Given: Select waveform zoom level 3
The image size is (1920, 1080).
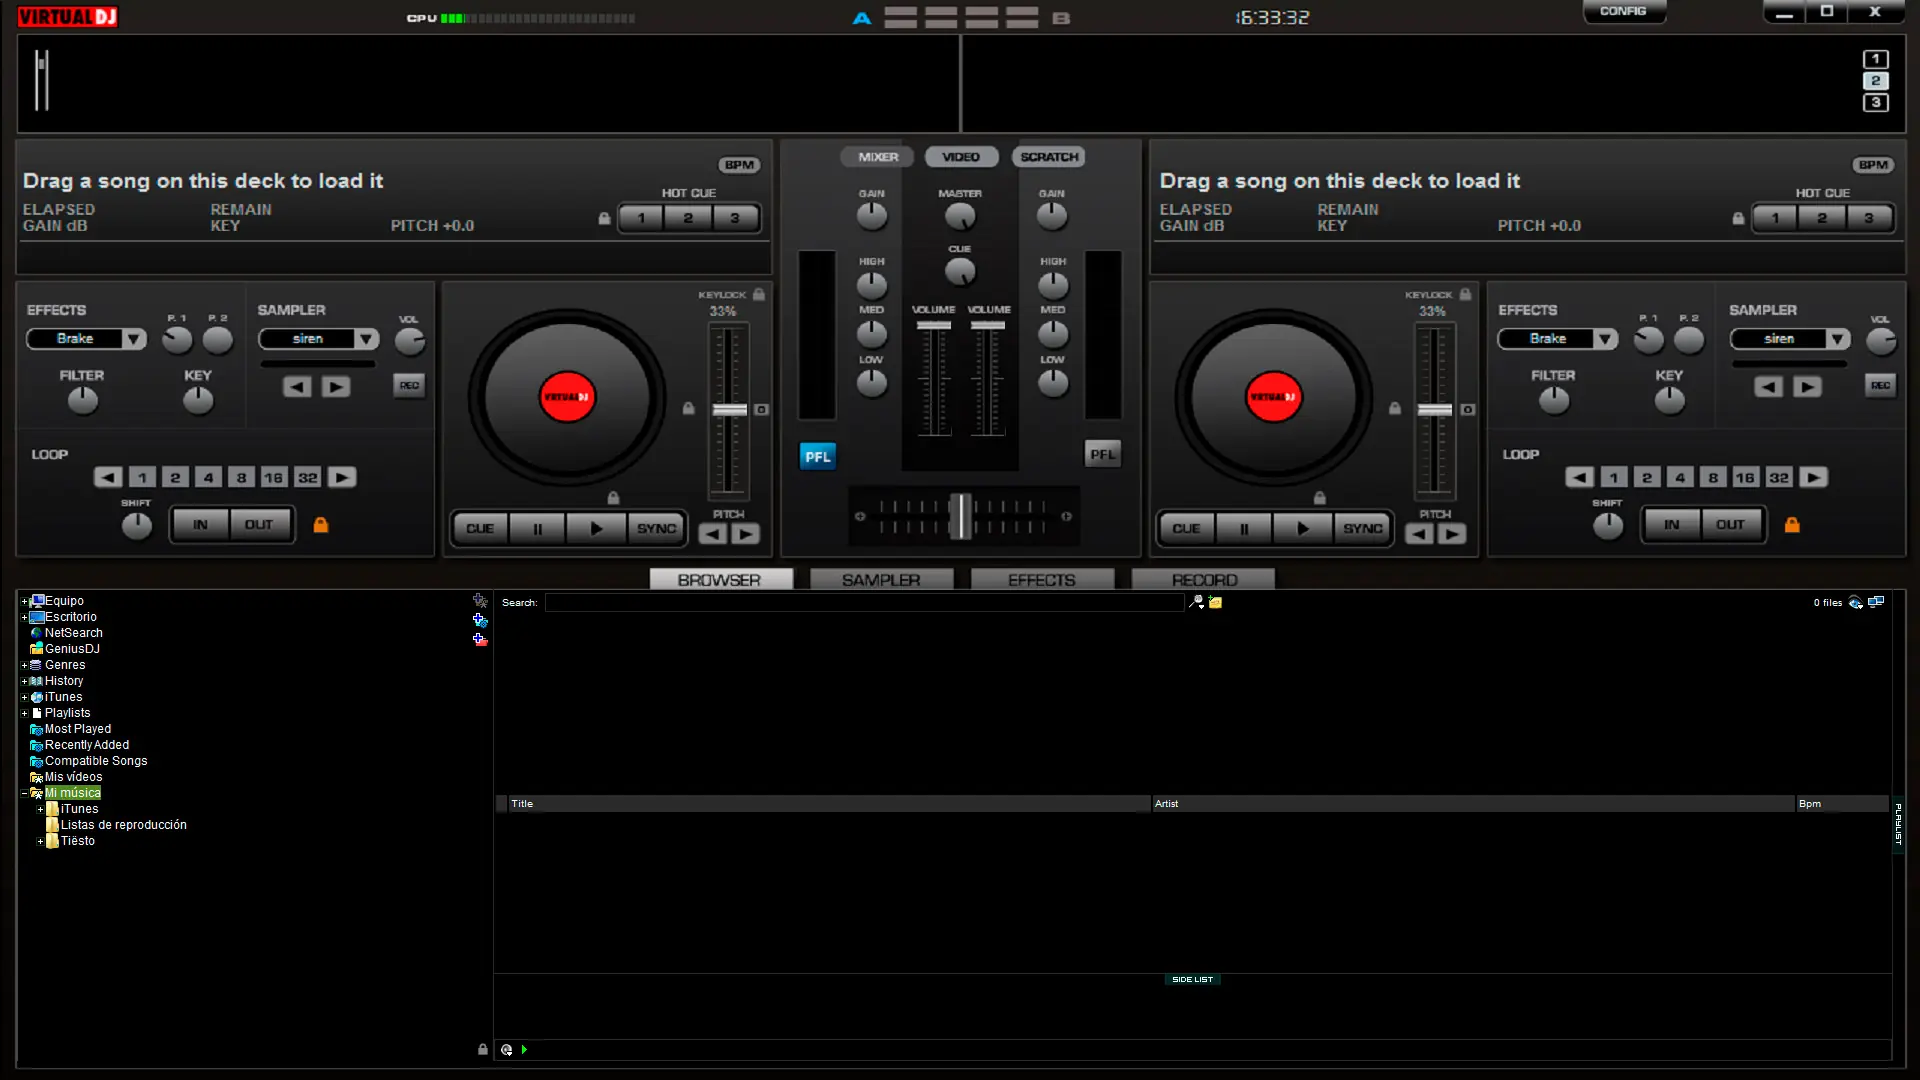Looking at the screenshot, I should pyautogui.click(x=1876, y=103).
